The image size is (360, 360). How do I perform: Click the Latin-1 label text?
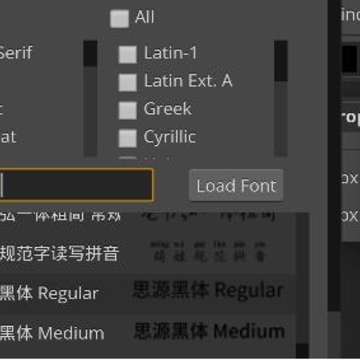[x=170, y=53]
